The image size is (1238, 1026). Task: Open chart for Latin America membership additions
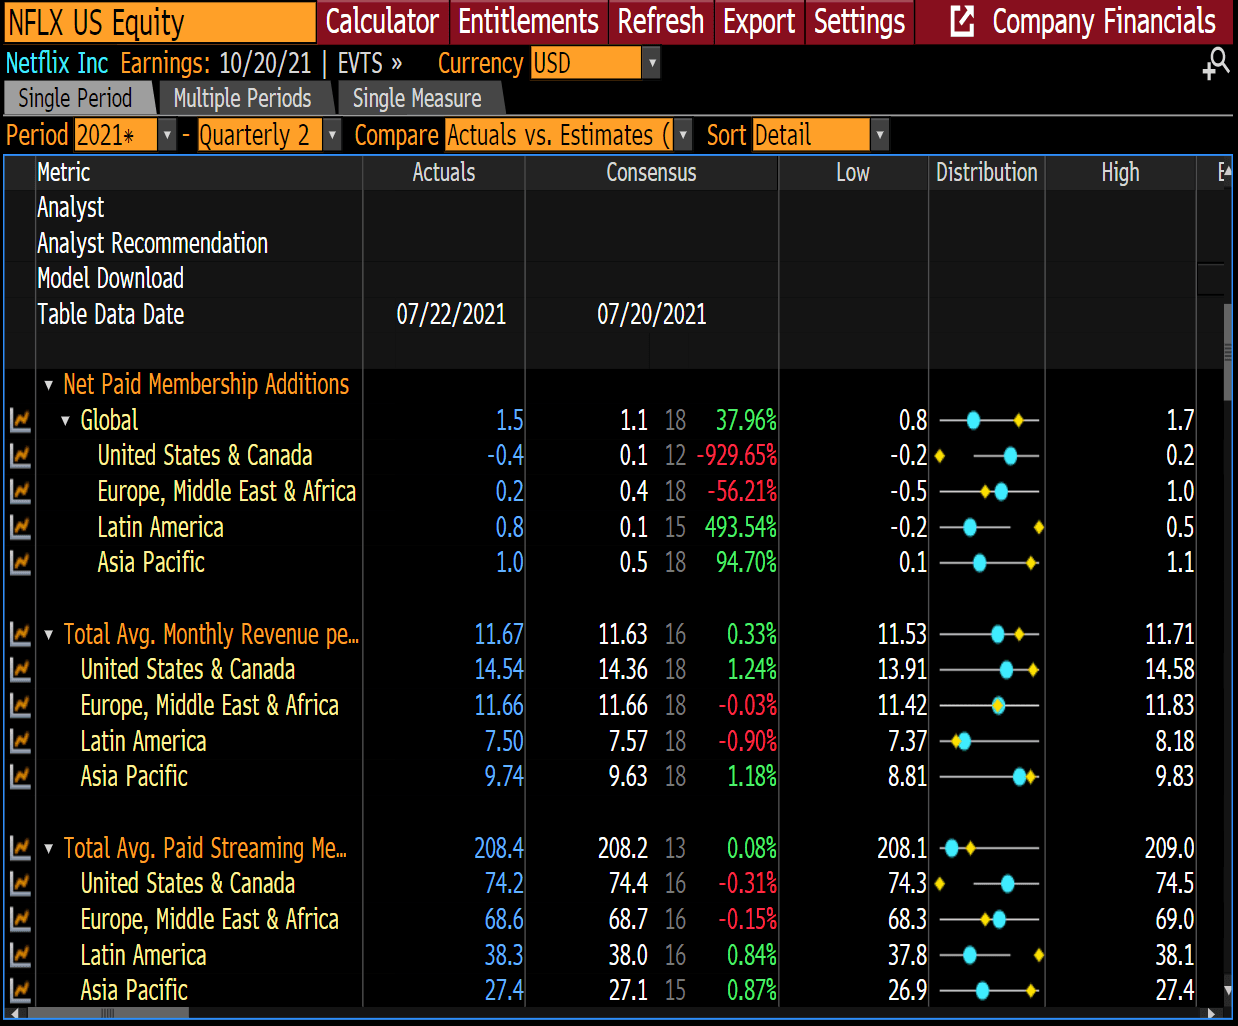[x=19, y=527]
